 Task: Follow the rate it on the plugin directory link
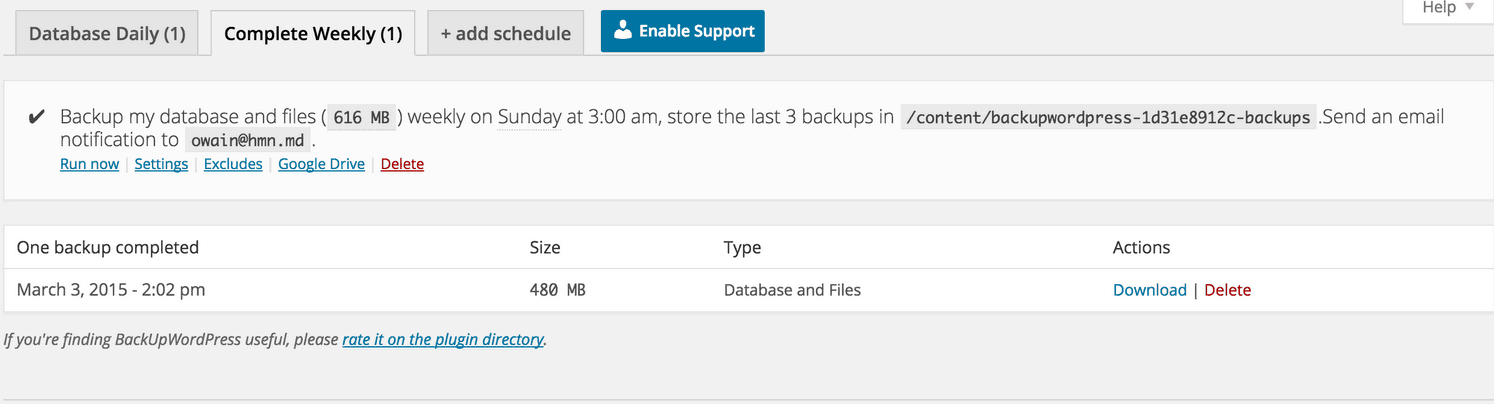point(443,339)
